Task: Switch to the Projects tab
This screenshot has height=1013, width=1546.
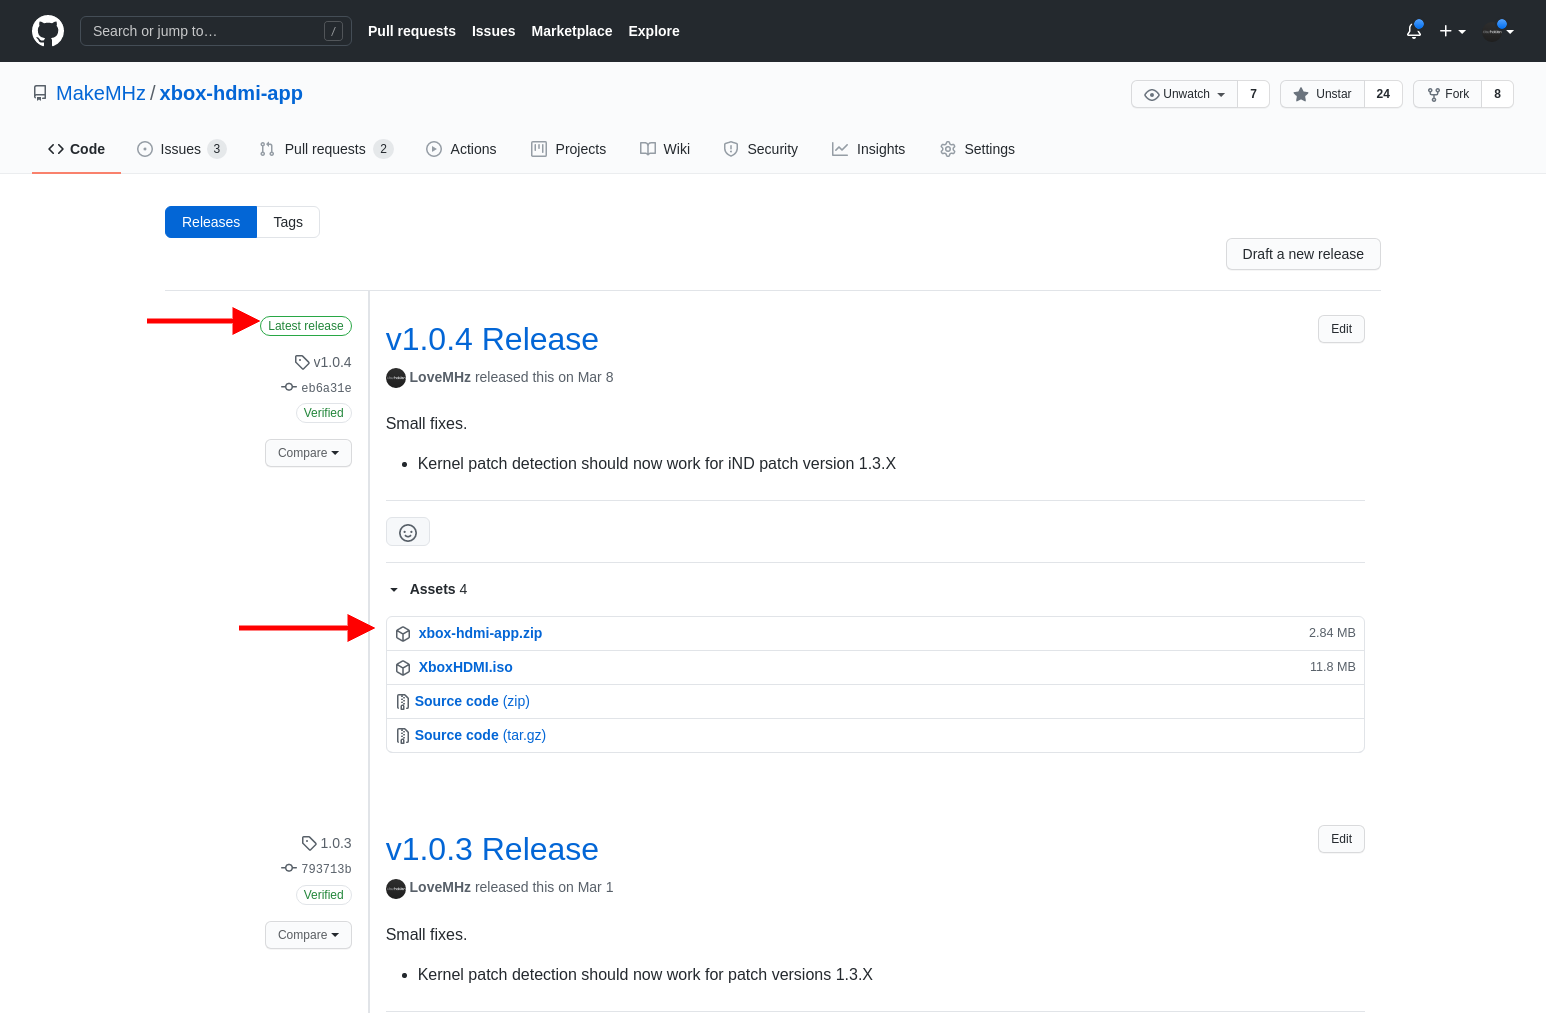Action: point(568,149)
